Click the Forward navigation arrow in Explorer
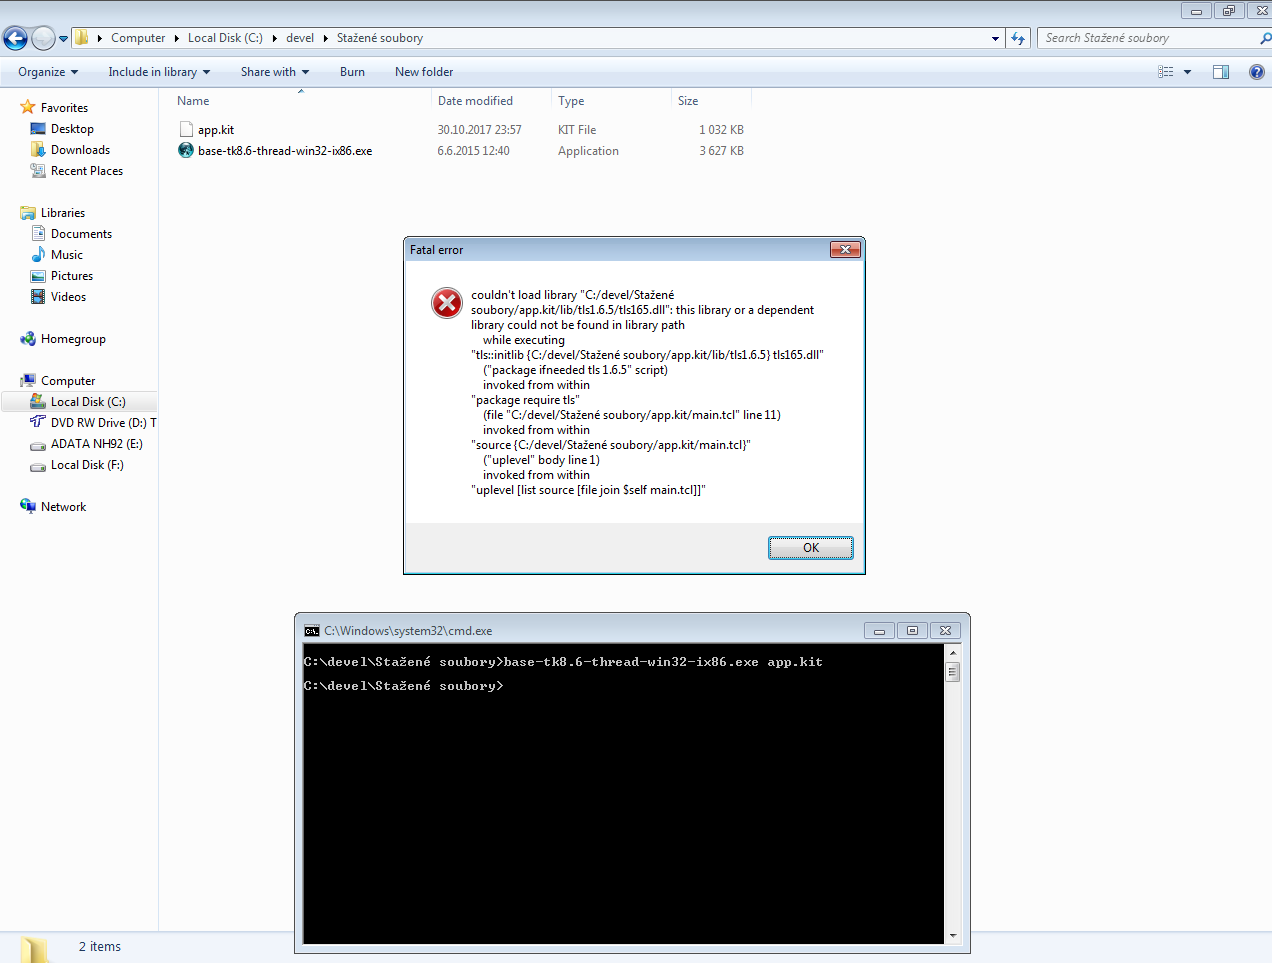The image size is (1272, 963). (x=43, y=38)
